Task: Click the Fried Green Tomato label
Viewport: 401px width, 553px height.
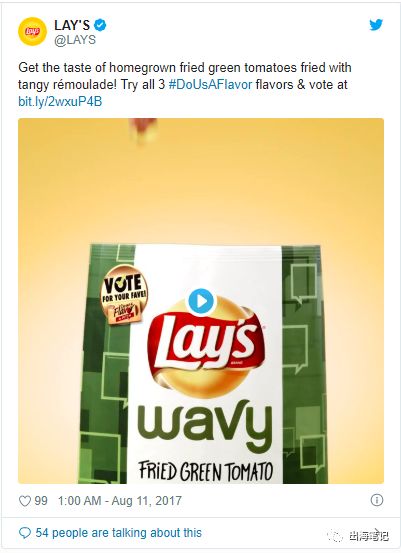Action: [206, 471]
